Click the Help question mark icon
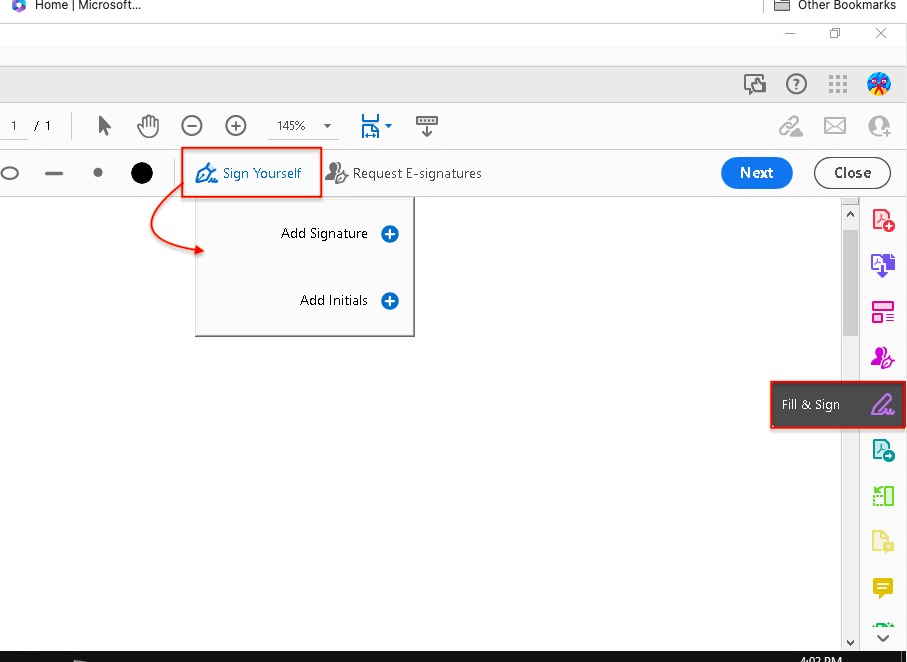Screen dimensions: 907x662 coord(796,84)
